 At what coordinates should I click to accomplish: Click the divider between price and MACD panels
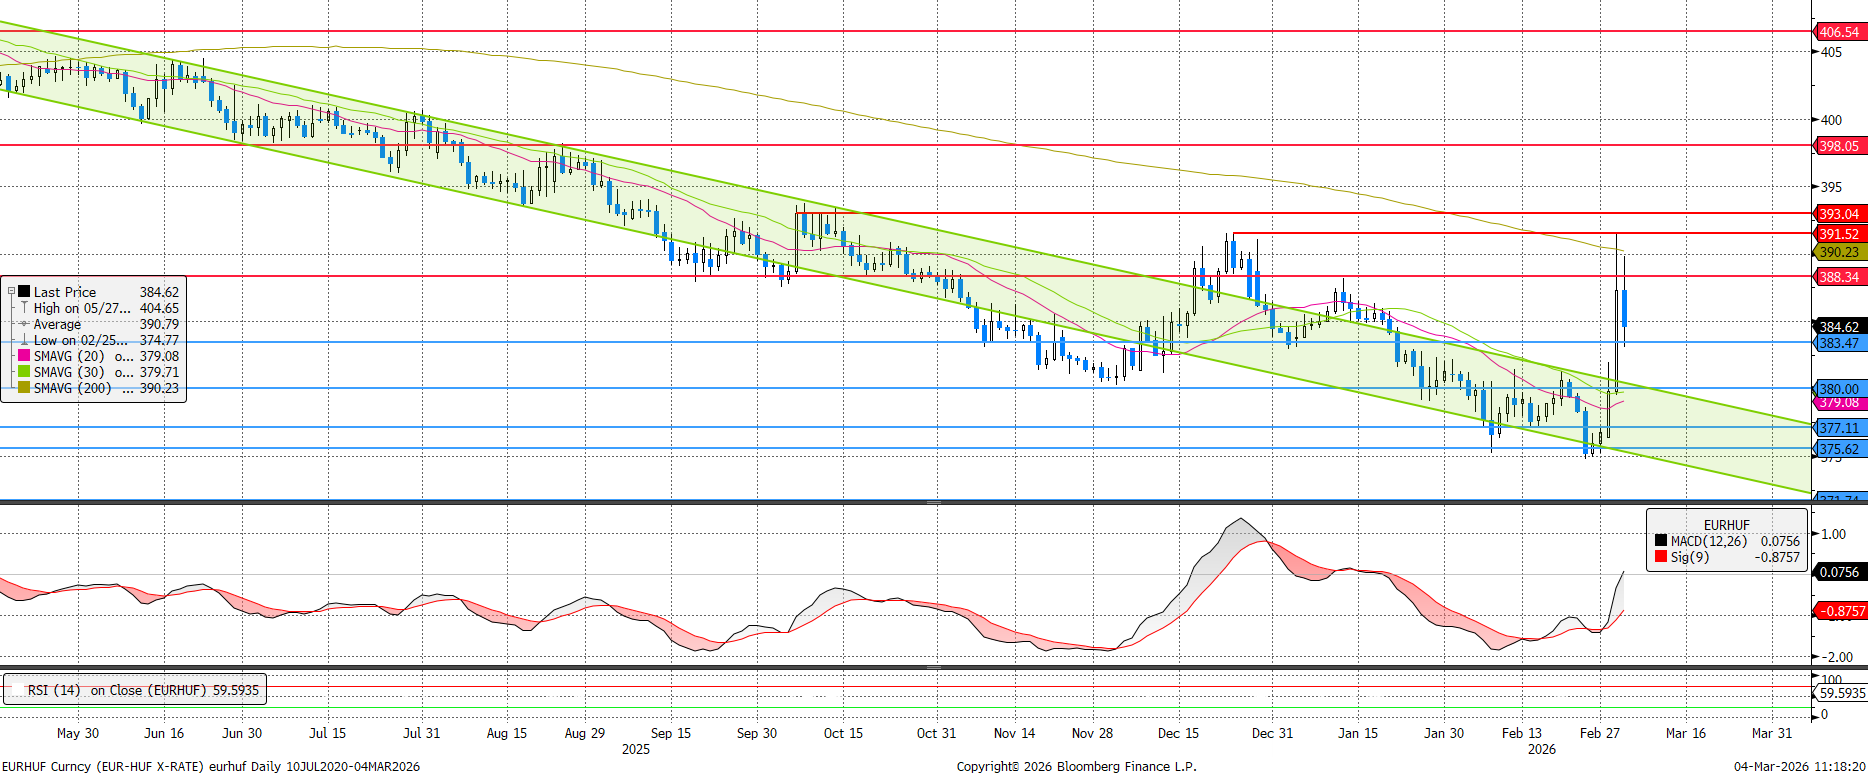point(933,502)
